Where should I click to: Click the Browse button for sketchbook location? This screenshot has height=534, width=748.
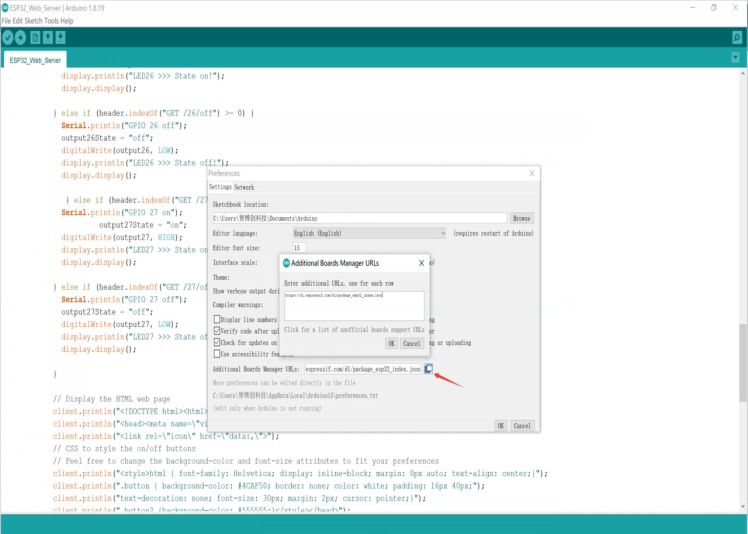coord(521,218)
